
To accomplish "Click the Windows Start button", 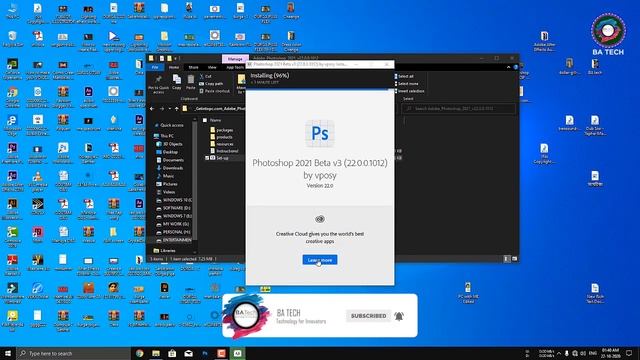I will tap(8, 353).
